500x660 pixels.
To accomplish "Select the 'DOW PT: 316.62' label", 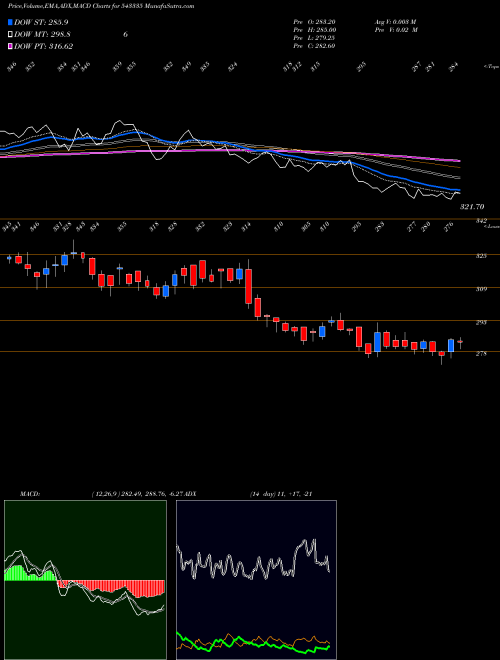I will tap(43, 46).
